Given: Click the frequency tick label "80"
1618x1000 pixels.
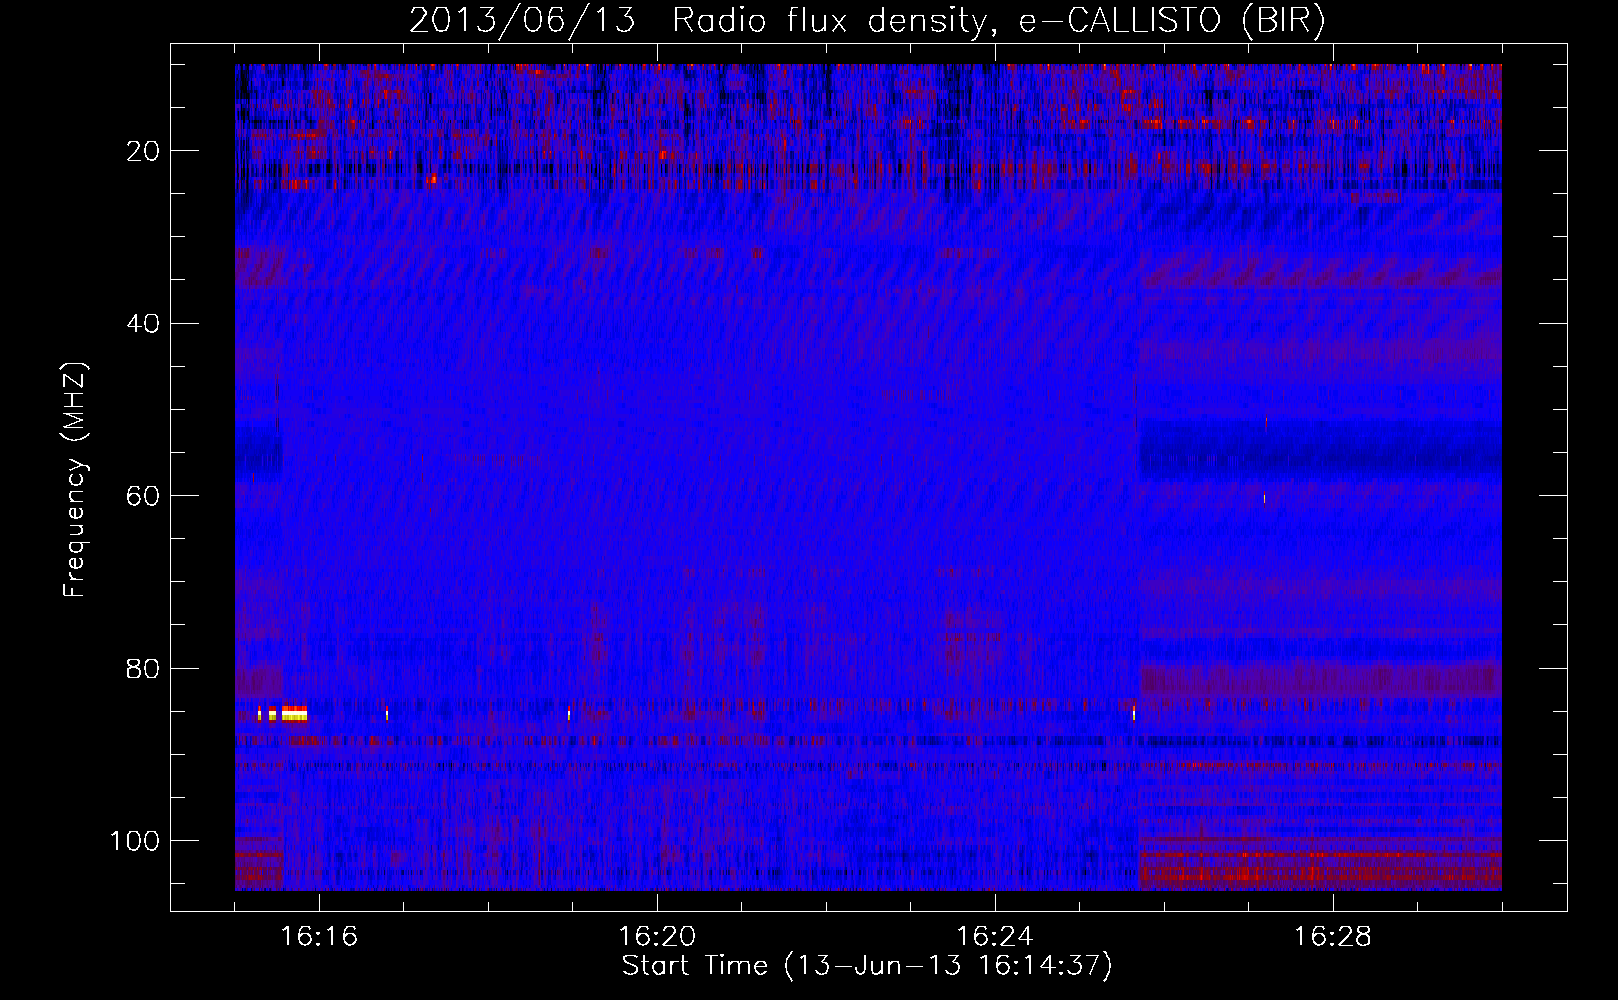Looking at the screenshot, I should click(143, 669).
